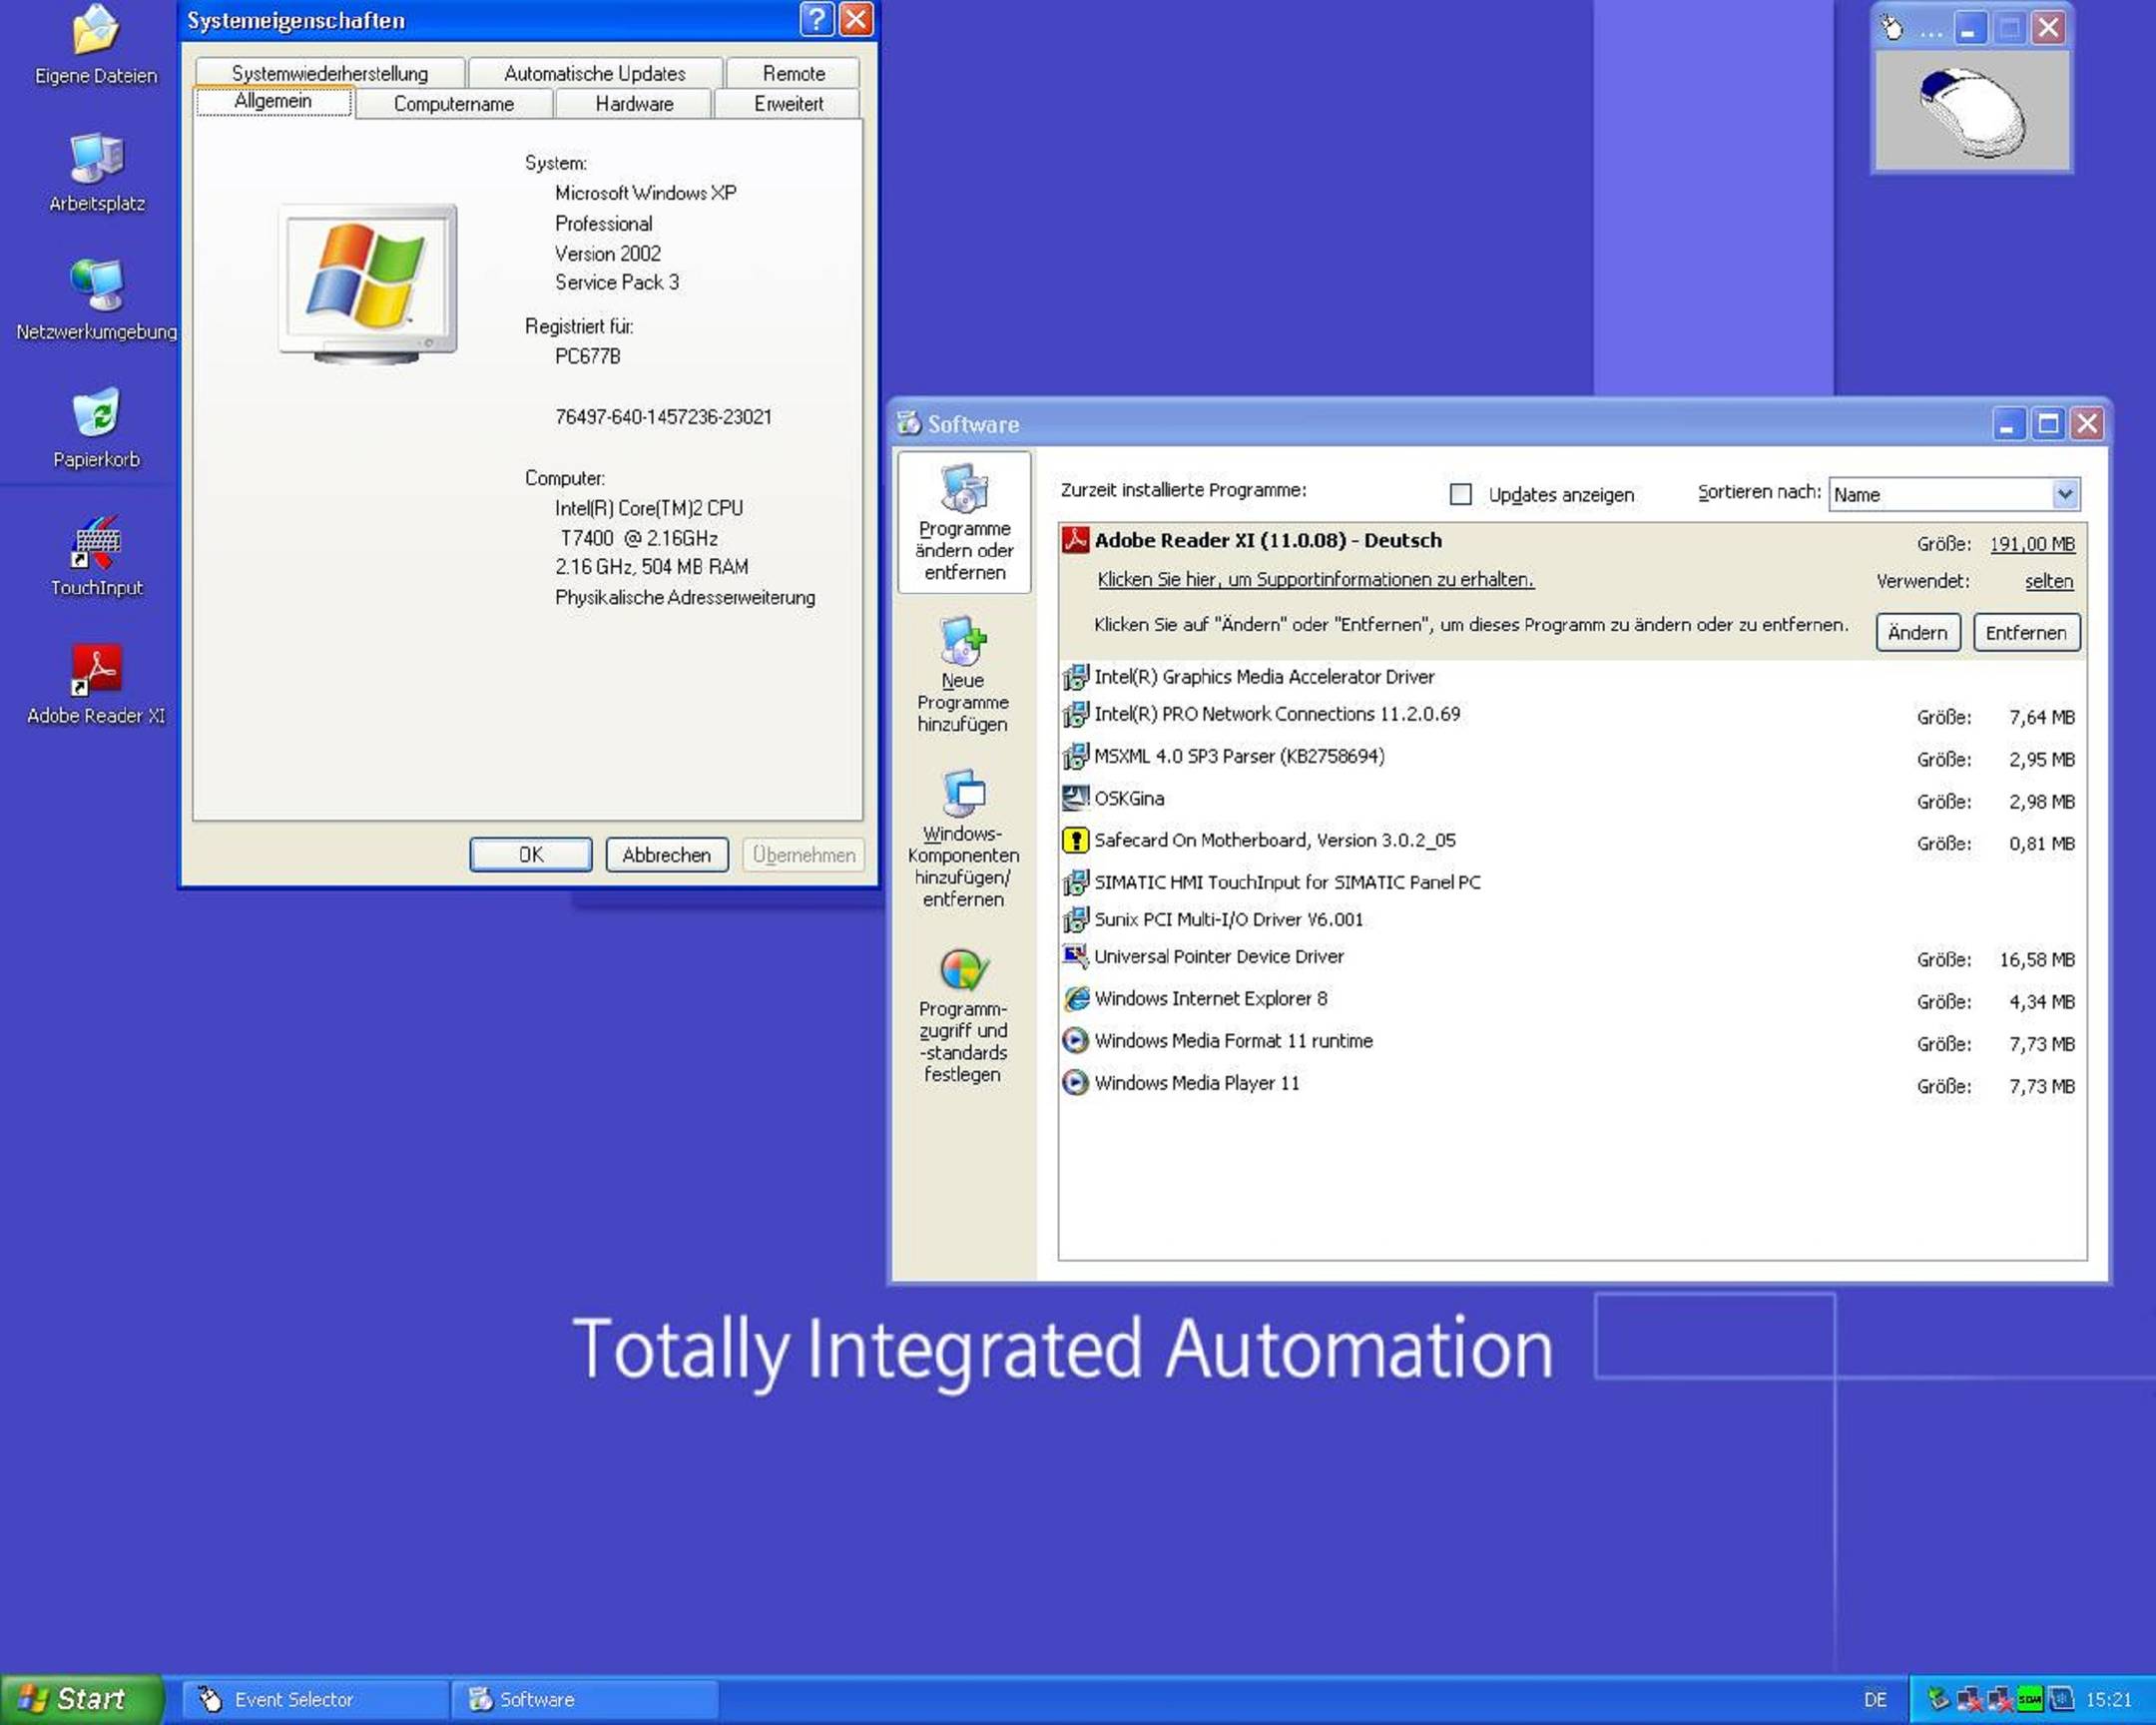Select 'SIMATIC HMI TouchInput for SIMATIC Panel PC' row
Image resolution: width=2156 pixels, height=1725 pixels.
(1572, 882)
